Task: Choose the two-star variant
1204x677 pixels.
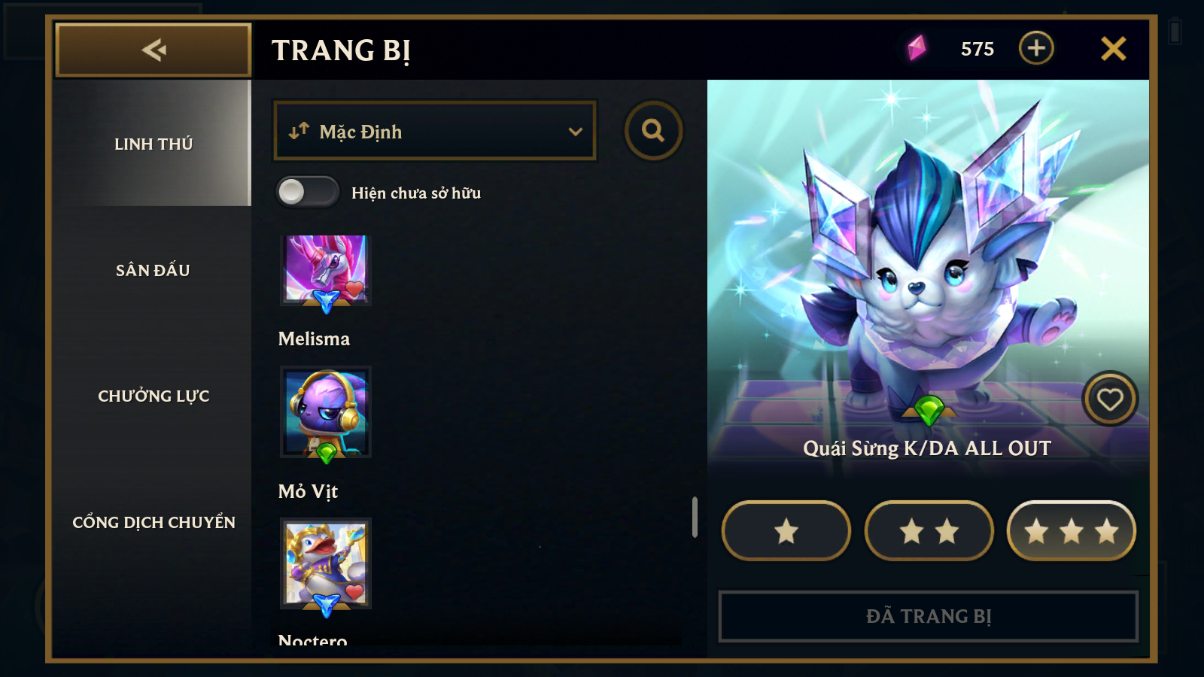Action: click(929, 531)
